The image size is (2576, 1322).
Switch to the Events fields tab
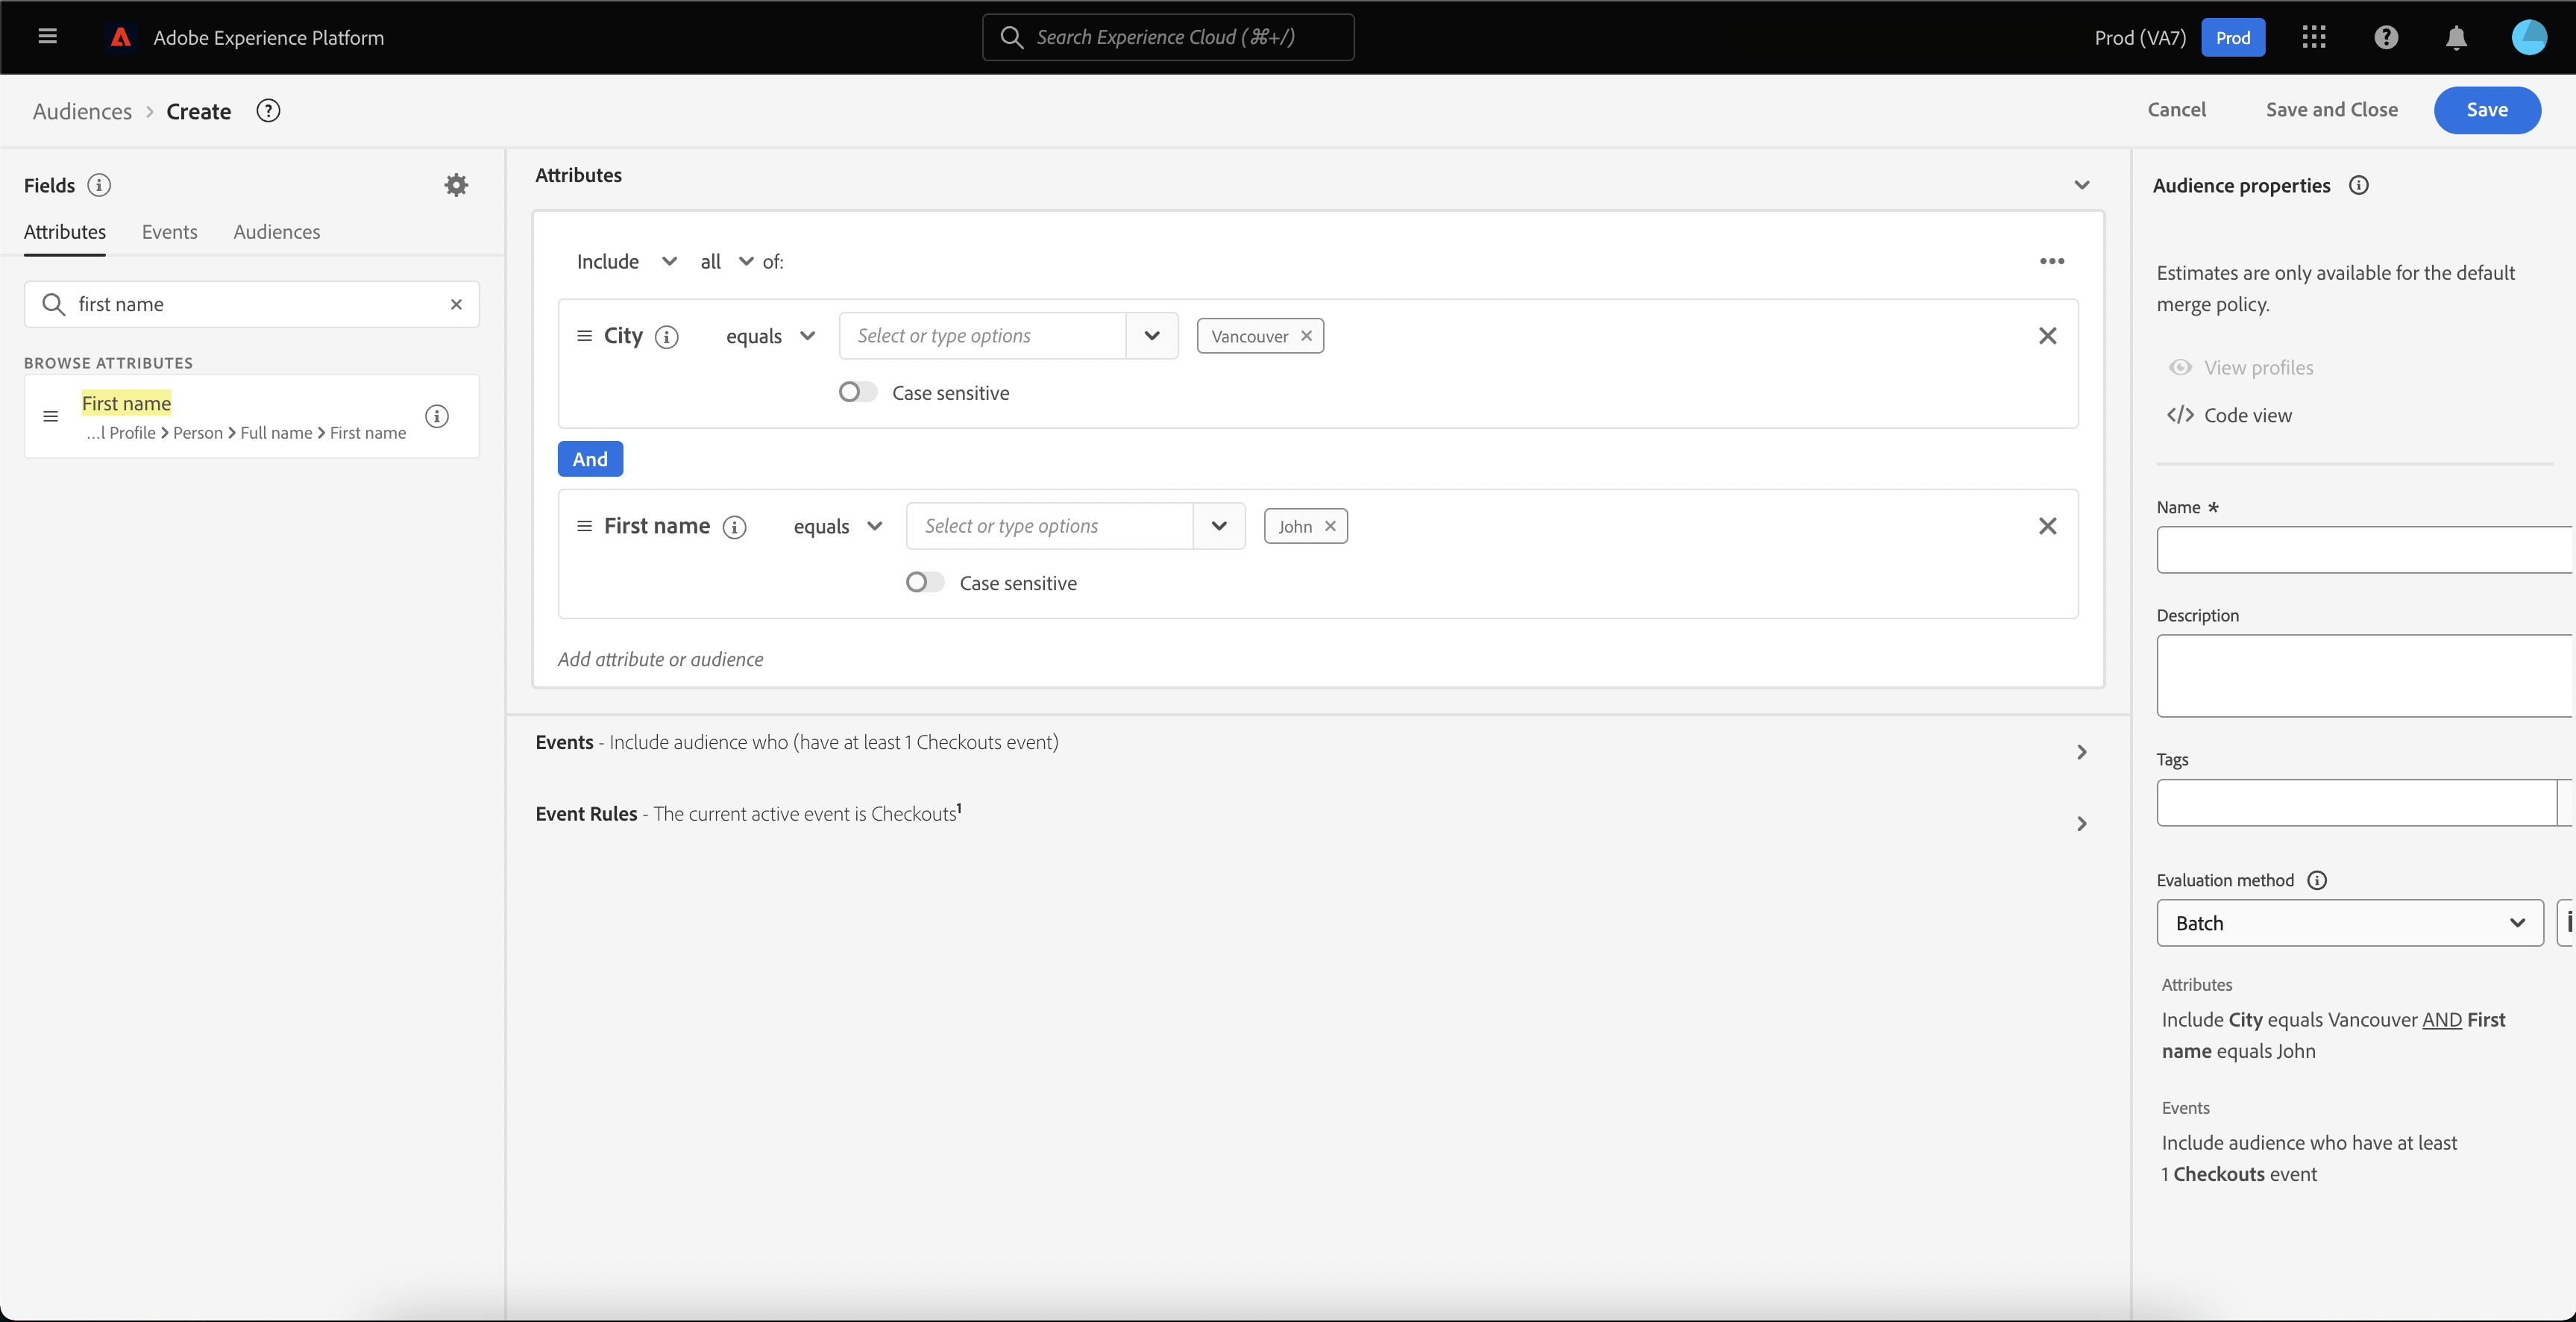pyautogui.click(x=169, y=232)
